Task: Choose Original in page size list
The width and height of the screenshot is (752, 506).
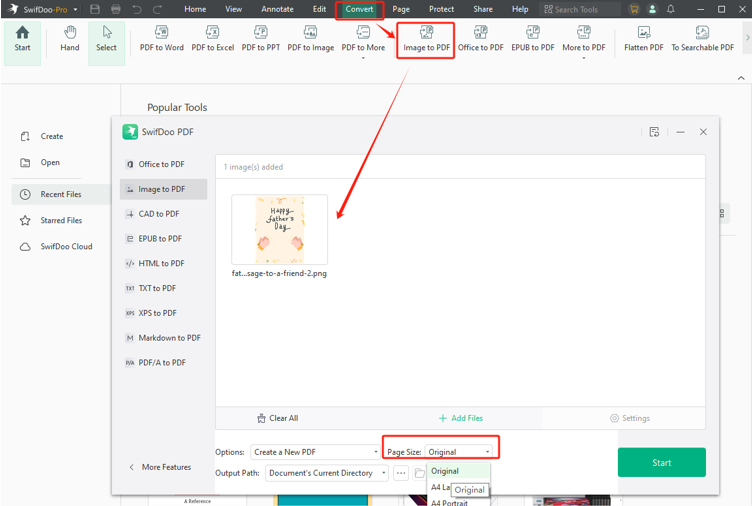Action: pos(458,471)
